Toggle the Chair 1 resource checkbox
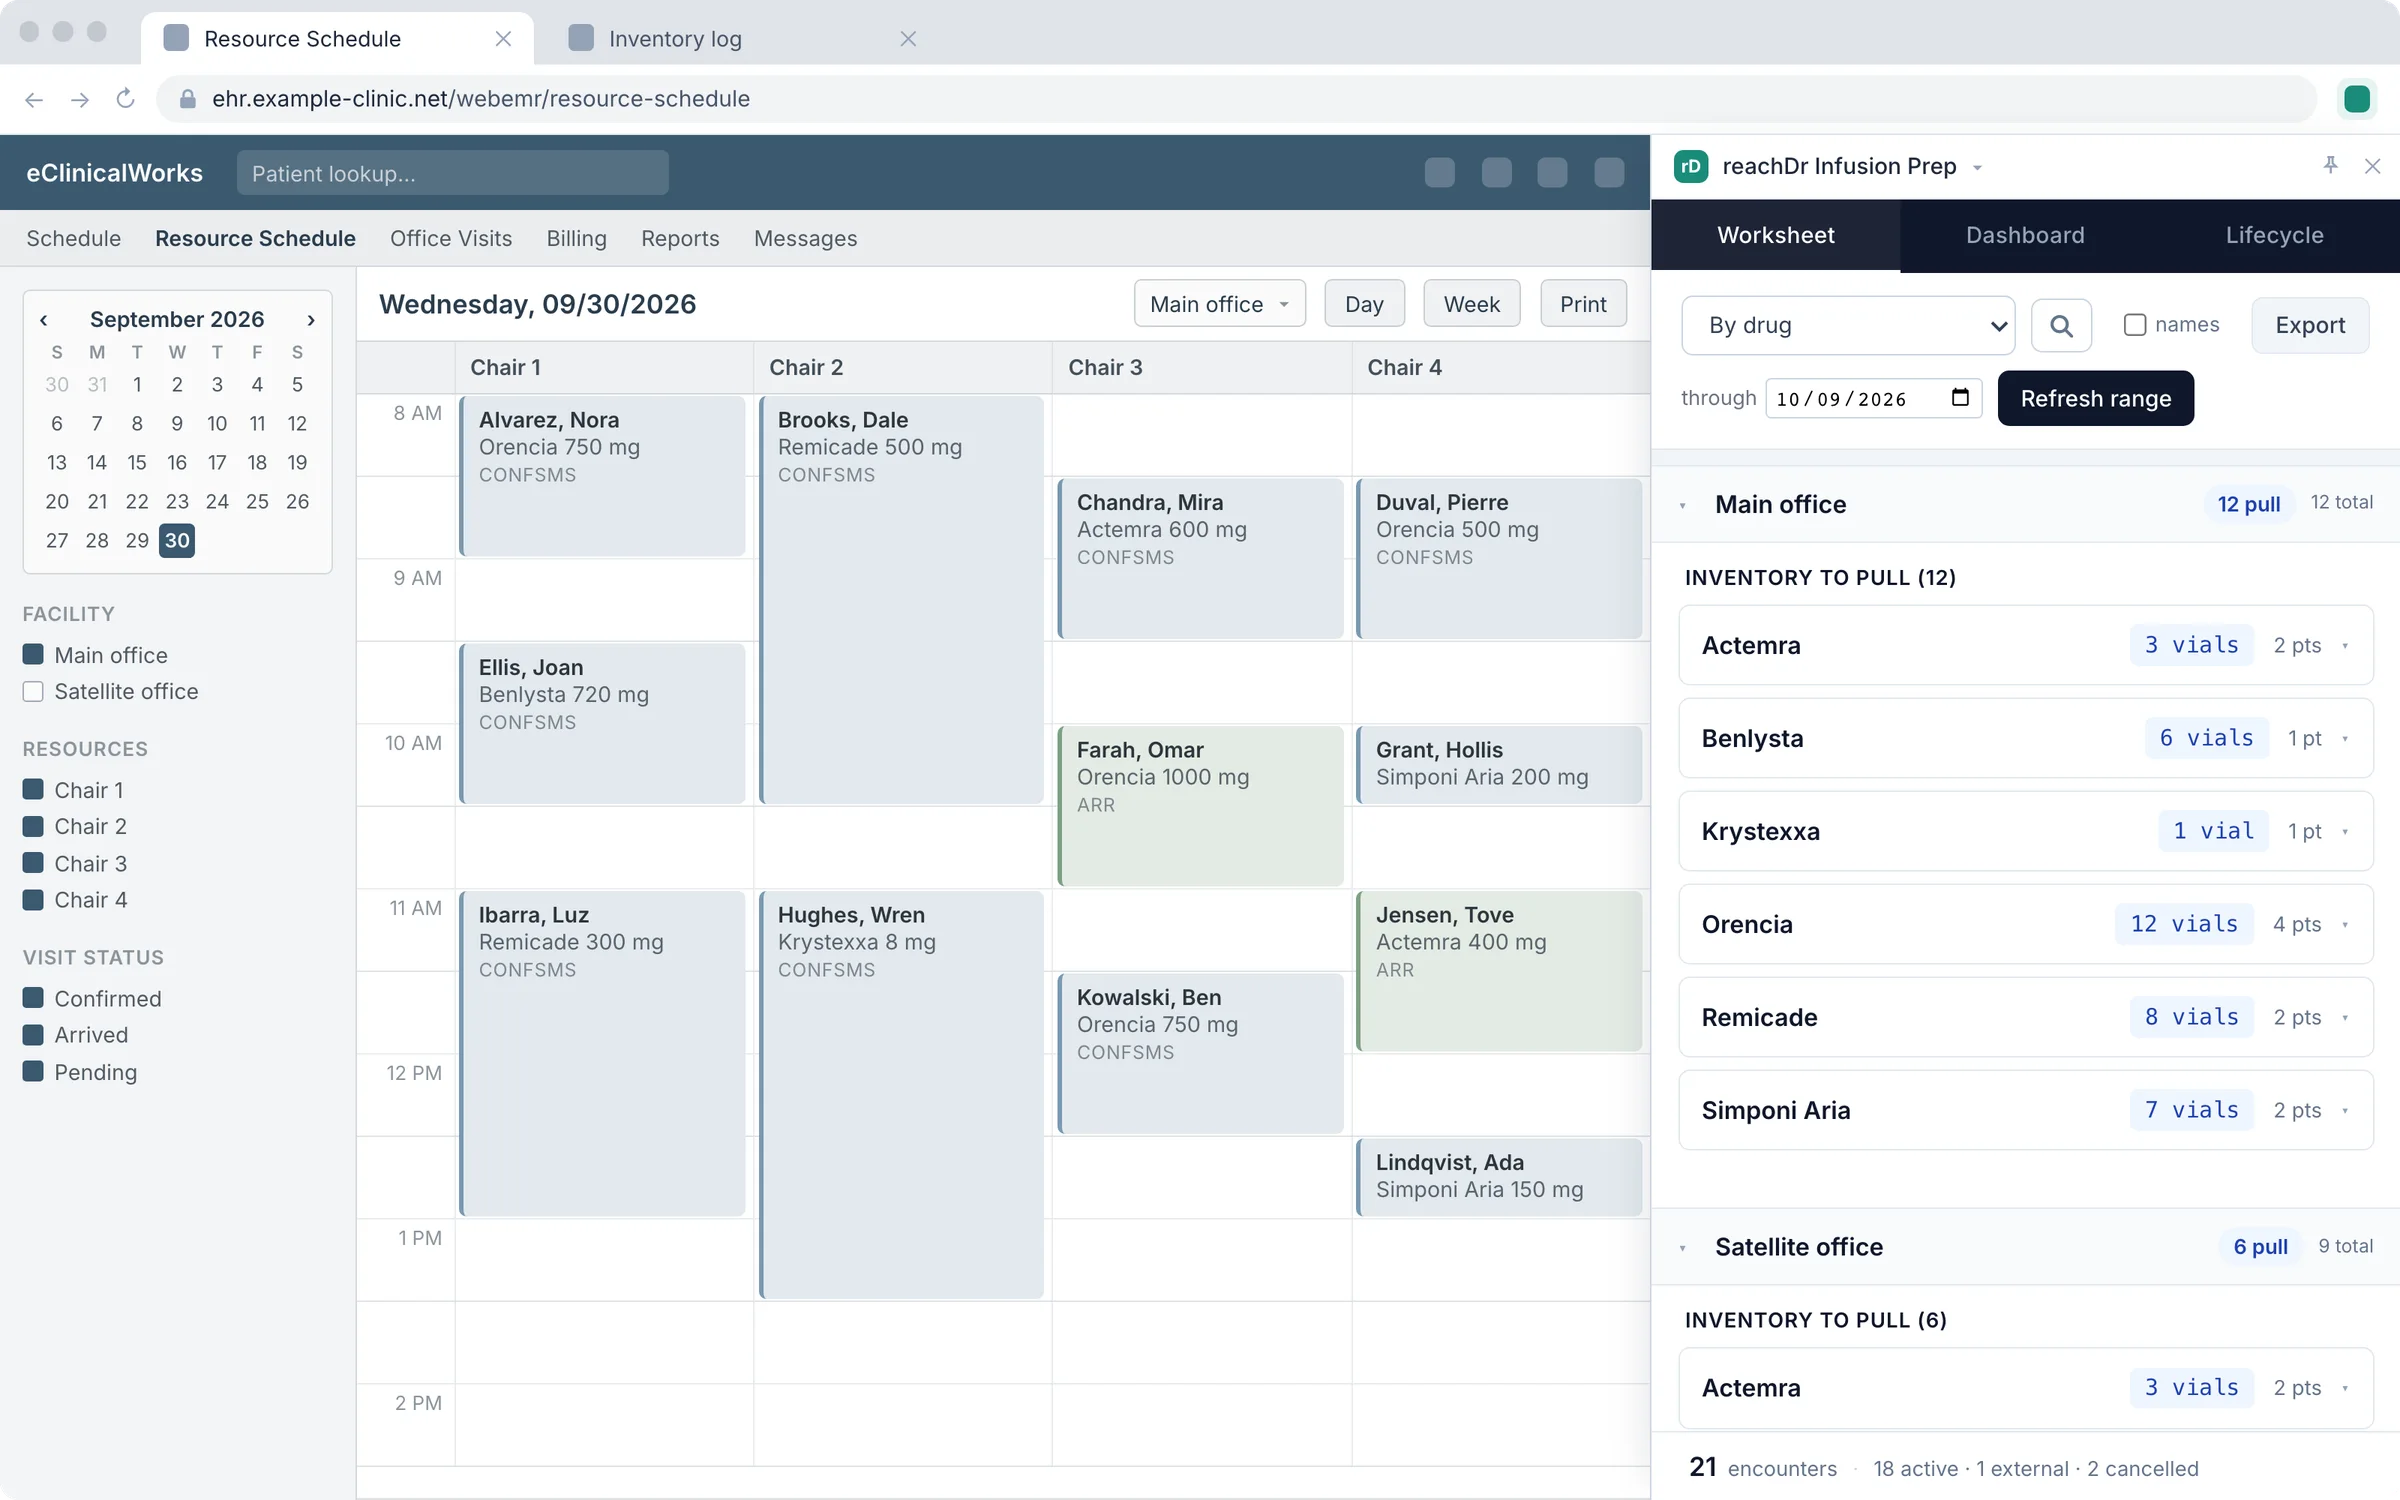The image size is (2400, 1500). (x=33, y=790)
